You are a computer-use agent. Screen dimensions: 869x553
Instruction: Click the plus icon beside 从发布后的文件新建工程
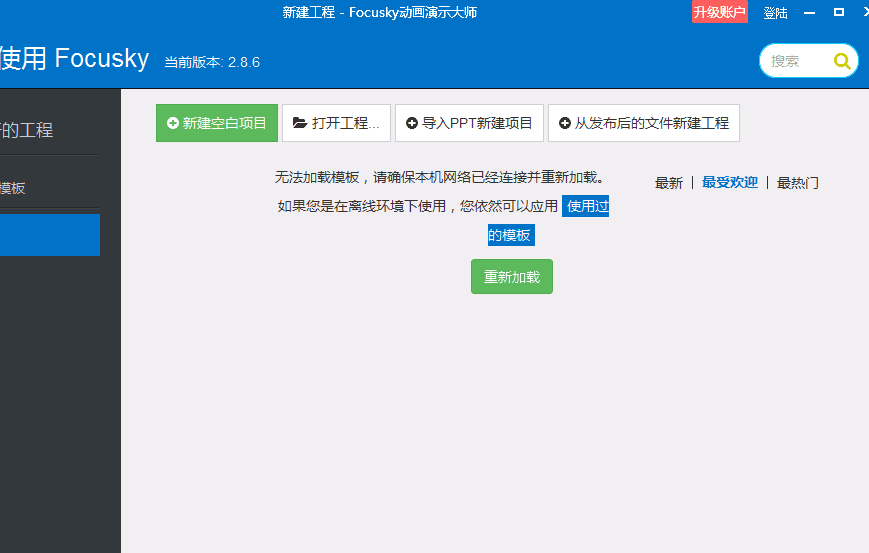coord(564,123)
